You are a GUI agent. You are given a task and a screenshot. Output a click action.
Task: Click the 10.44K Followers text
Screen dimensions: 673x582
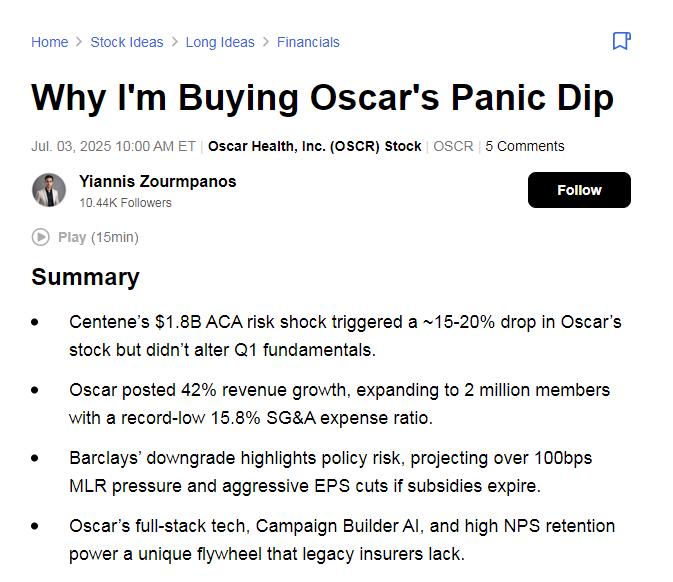[125, 203]
